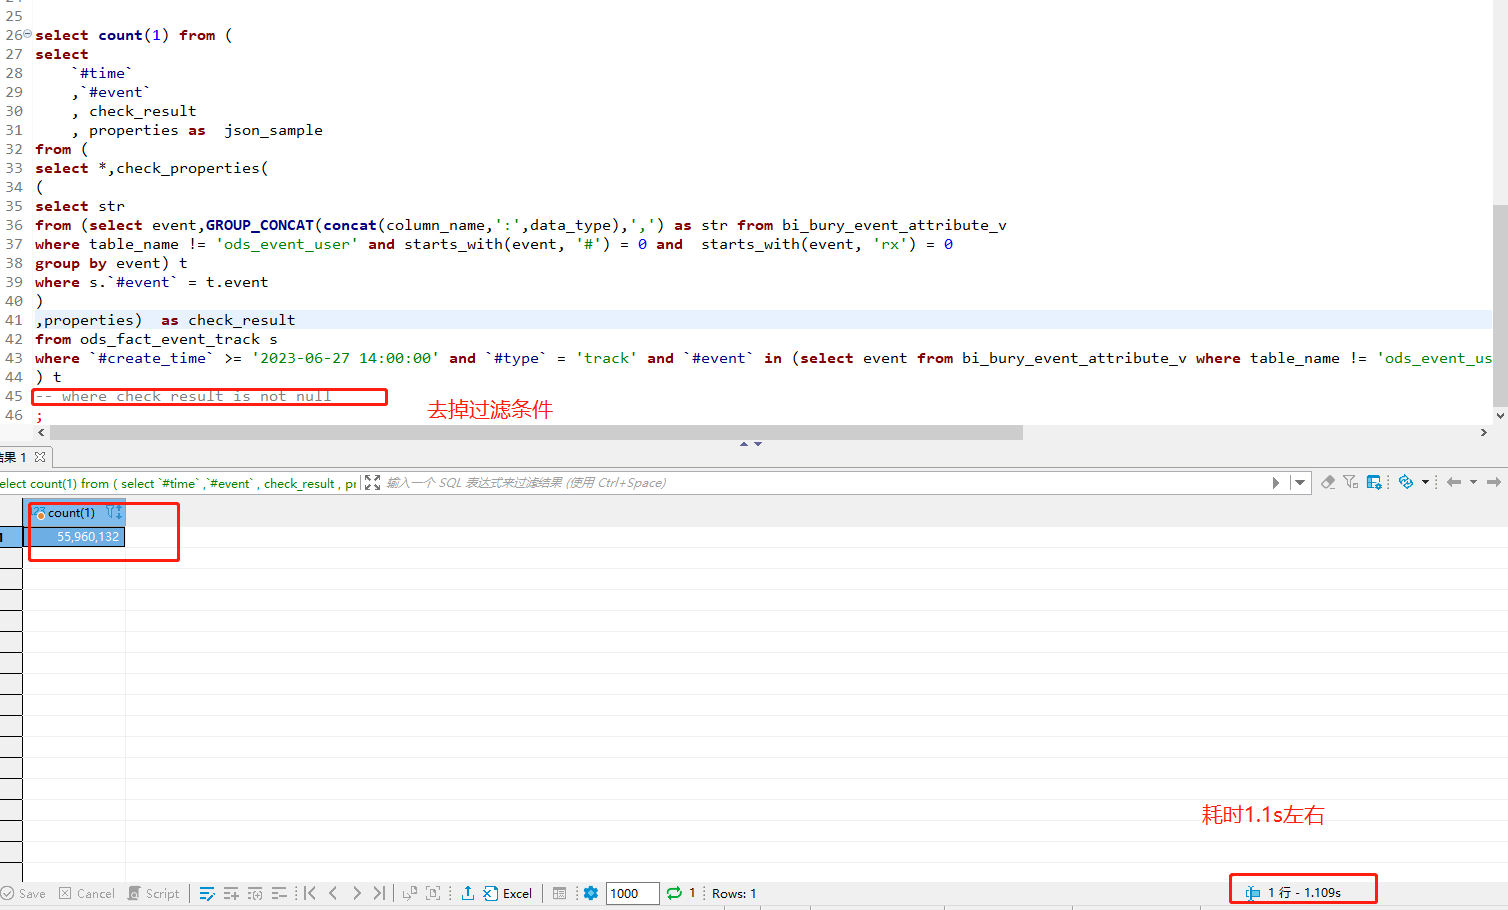Jump to the last result row

(379, 893)
